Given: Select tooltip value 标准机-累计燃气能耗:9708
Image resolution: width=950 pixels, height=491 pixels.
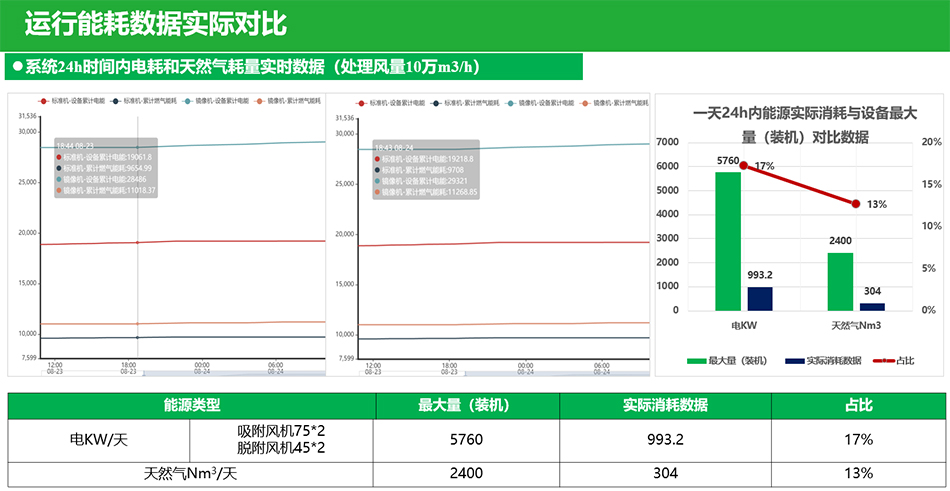Looking at the screenshot, I should click(418, 170).
